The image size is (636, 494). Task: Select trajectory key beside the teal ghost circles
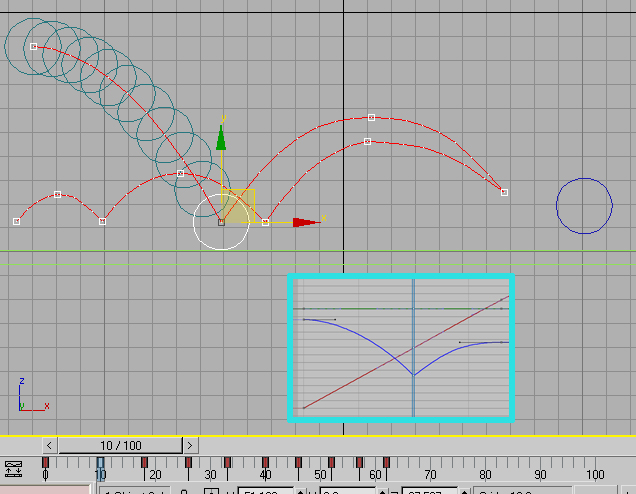click(181, 174)
